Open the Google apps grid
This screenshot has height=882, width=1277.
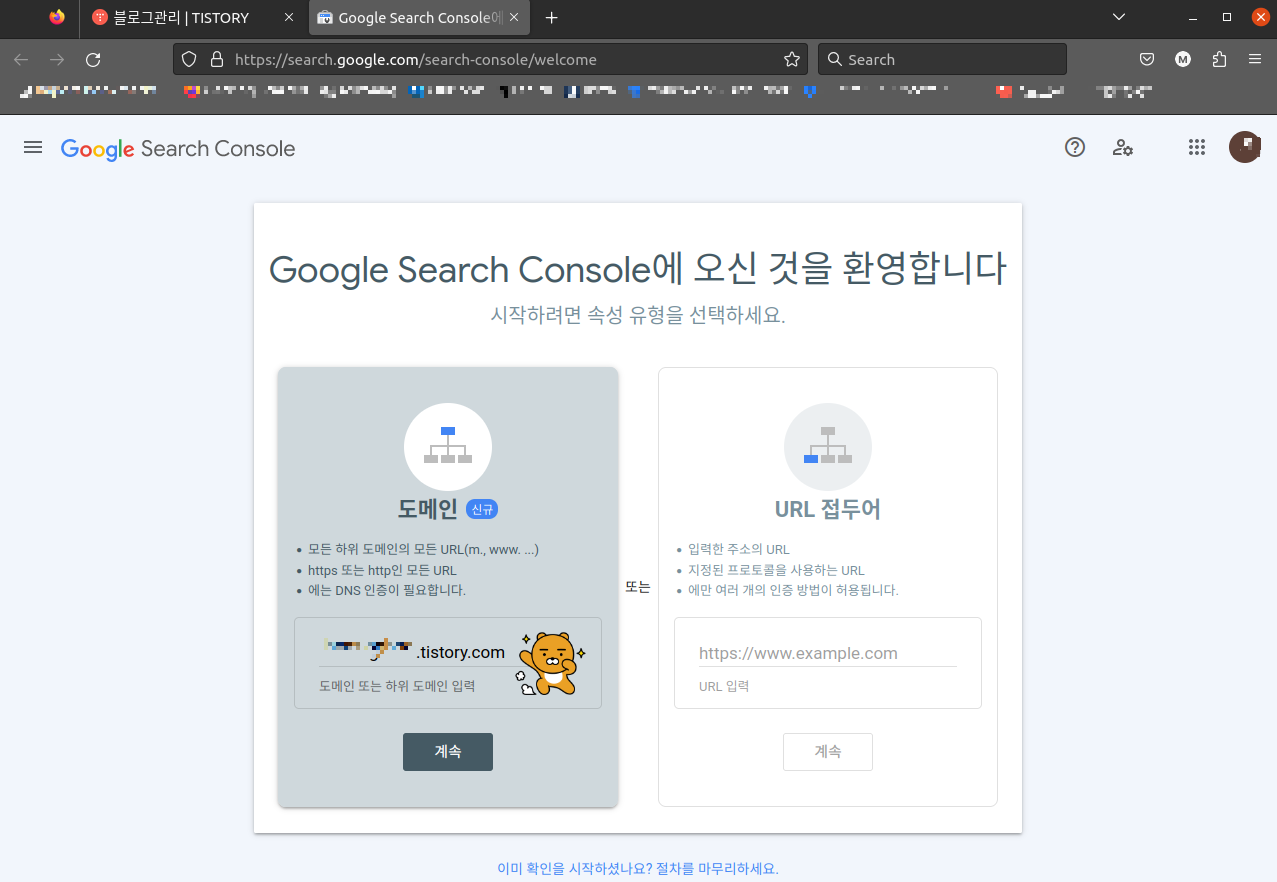[x=1197, y=148]
